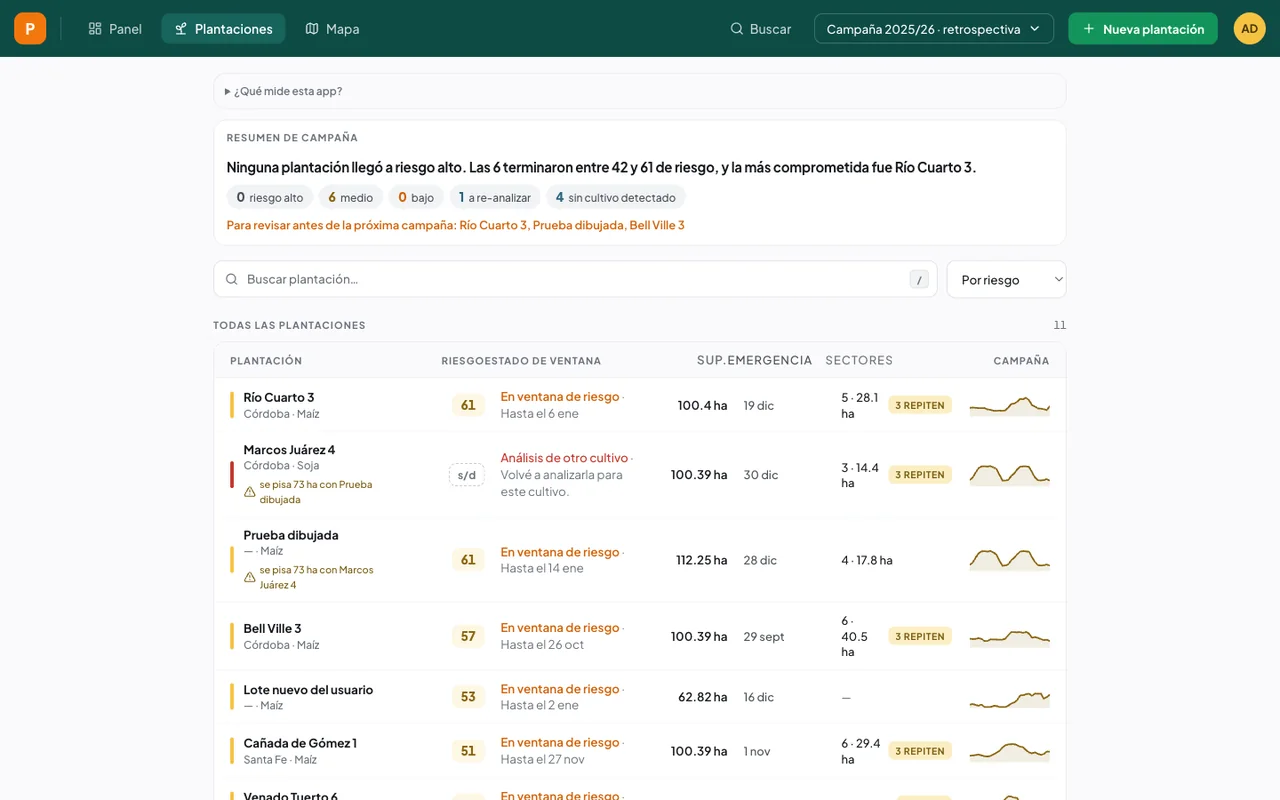Click the Emergencia column header
The image size is (1280, 800).
click(x=770, y=361)
